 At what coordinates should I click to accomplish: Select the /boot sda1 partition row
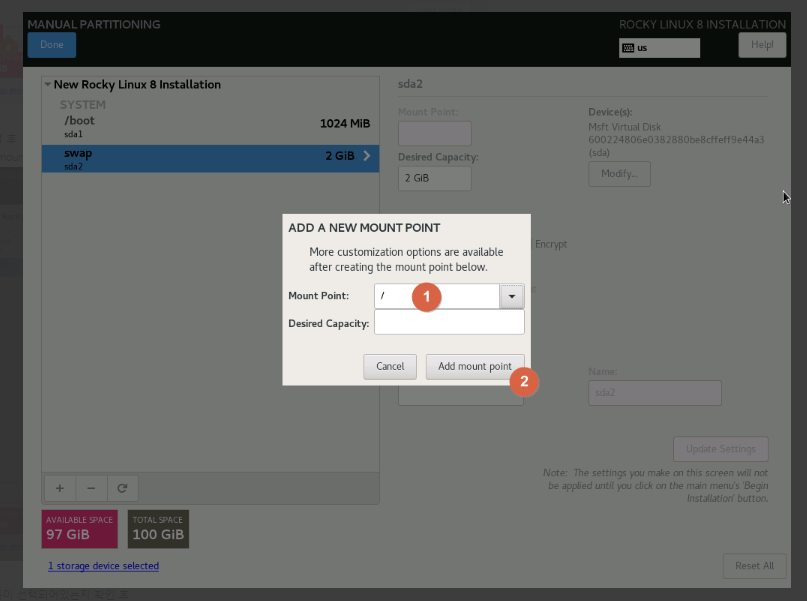pyautogui.click(x=210, y=126)
